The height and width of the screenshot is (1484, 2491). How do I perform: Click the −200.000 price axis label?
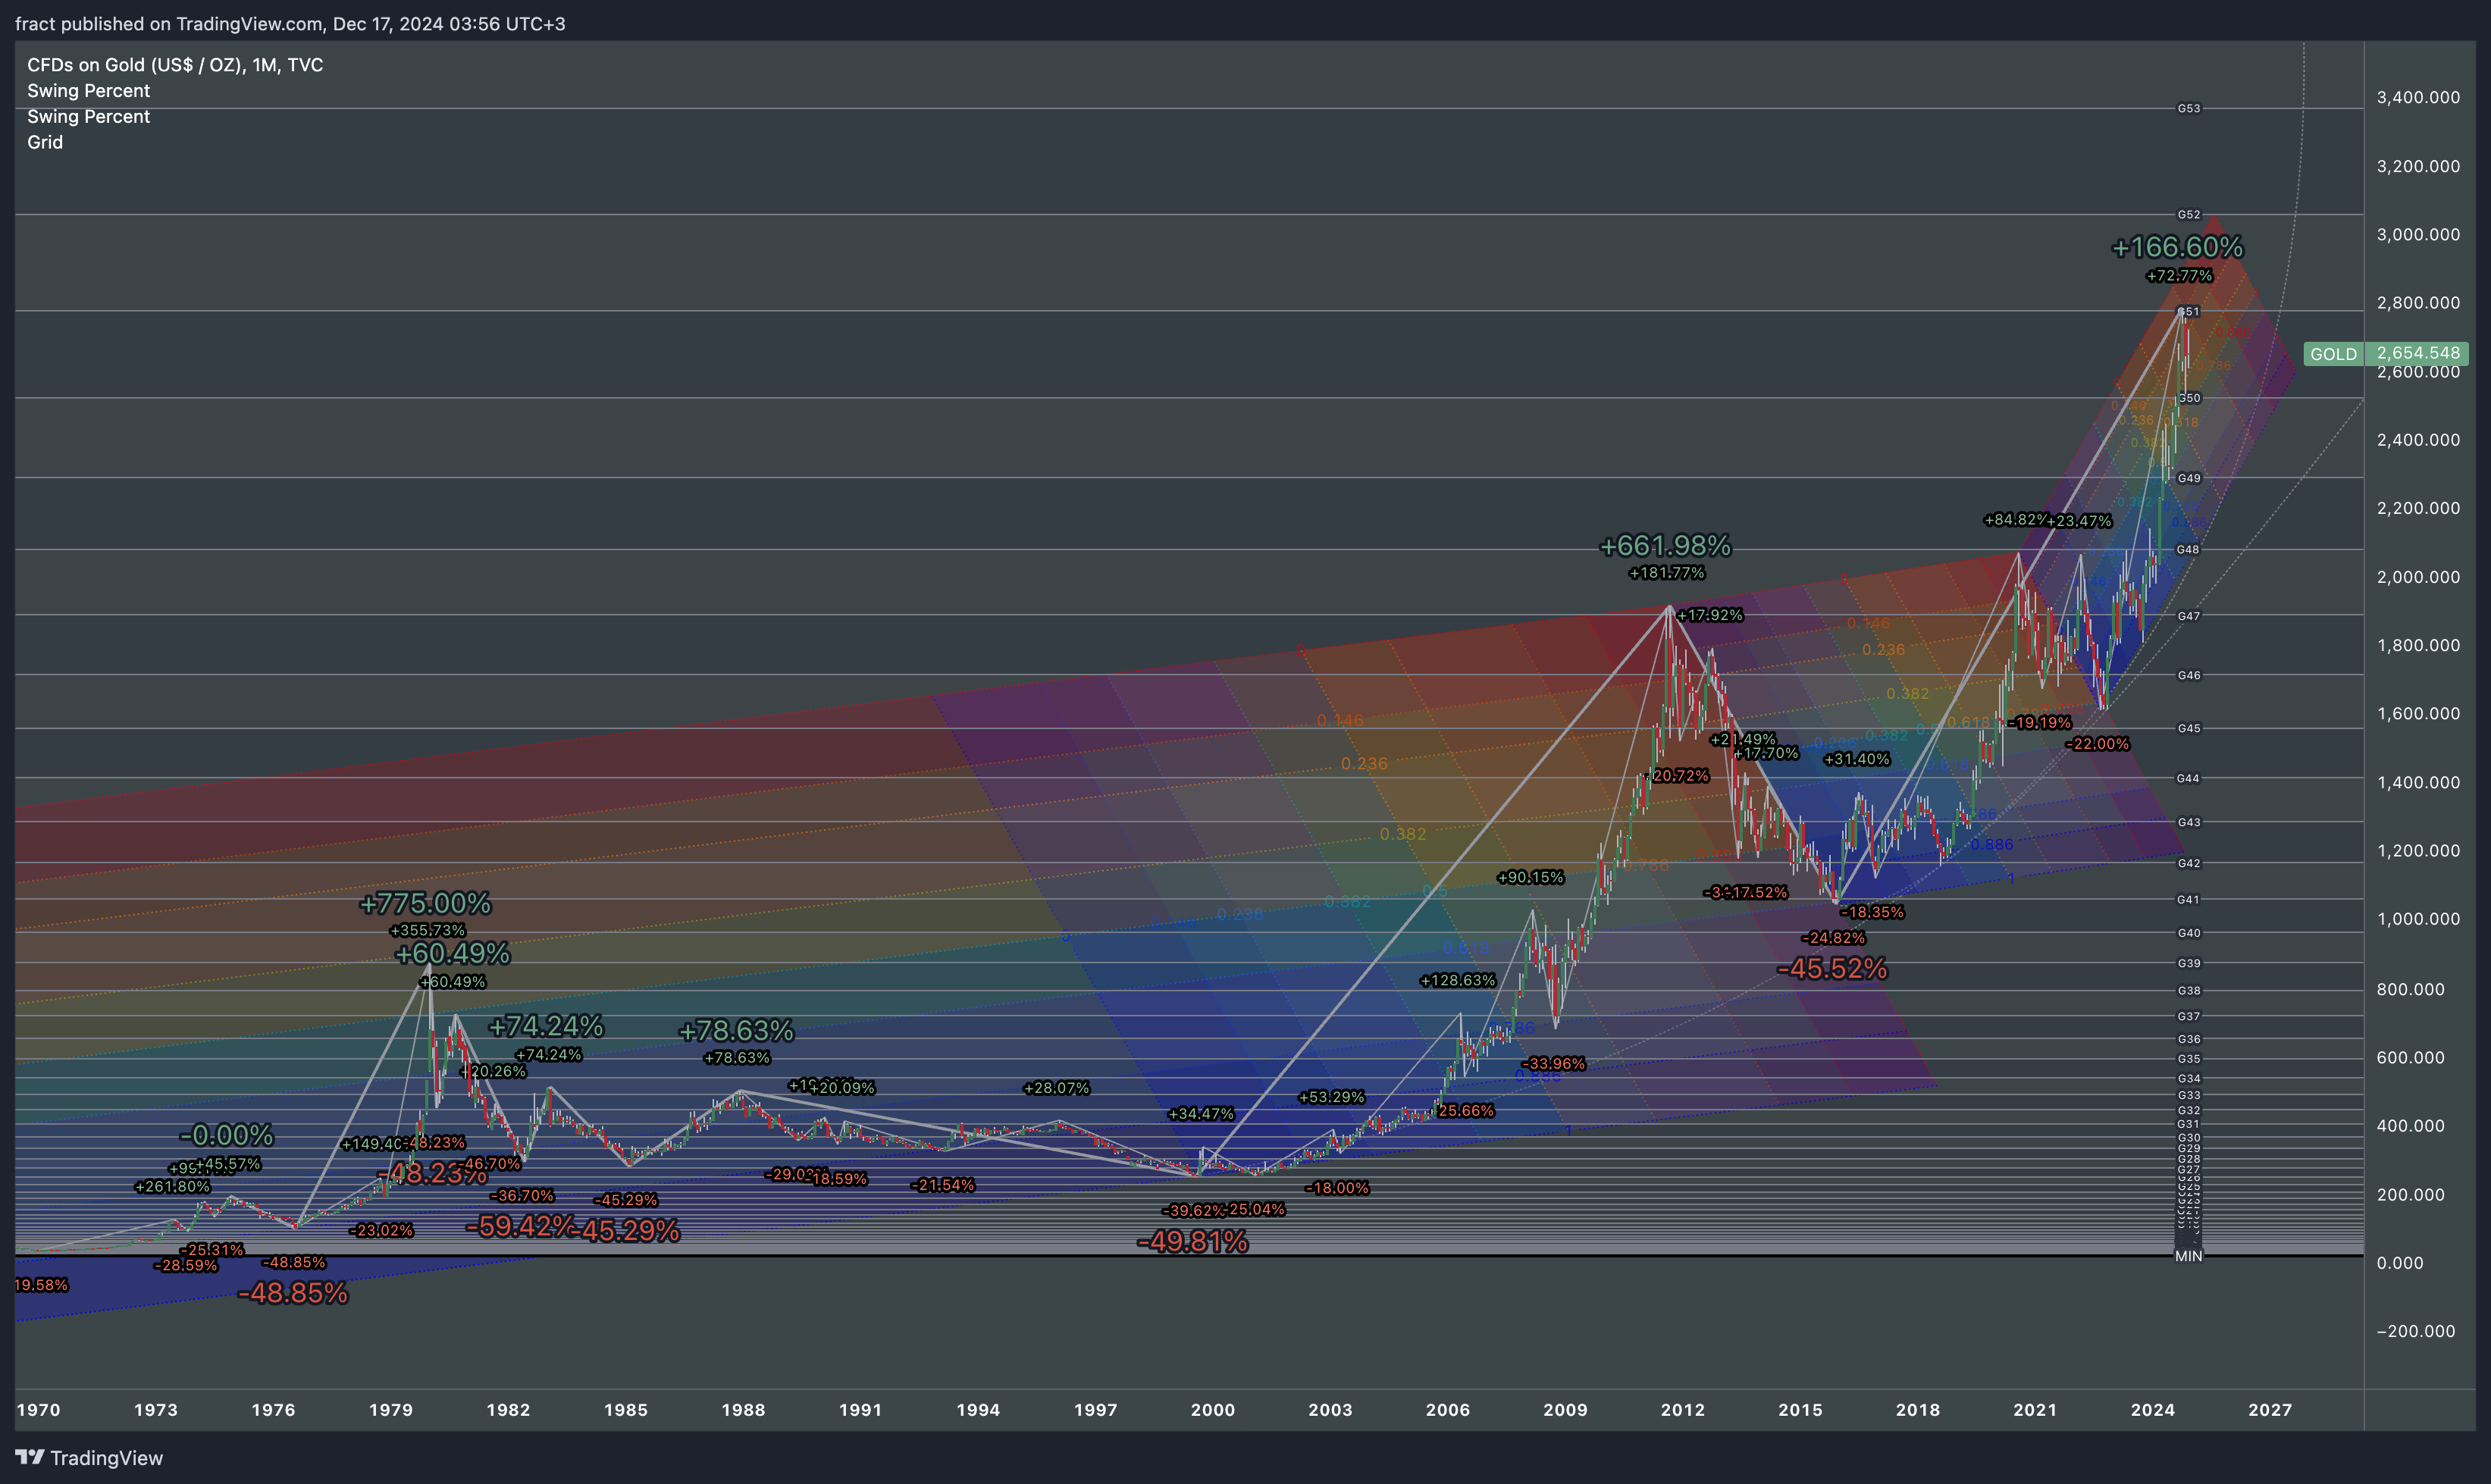(x=2416, y=1330)
